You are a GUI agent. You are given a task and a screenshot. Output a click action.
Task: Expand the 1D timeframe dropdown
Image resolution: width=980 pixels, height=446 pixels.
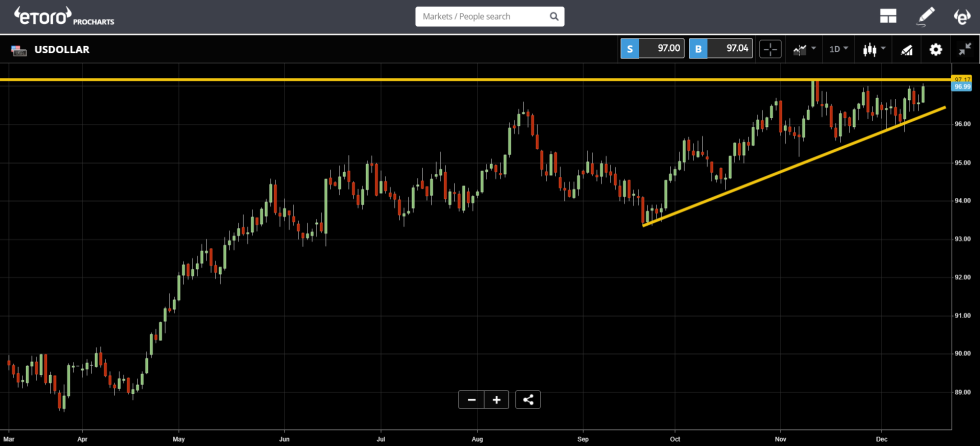click(838, 48)
